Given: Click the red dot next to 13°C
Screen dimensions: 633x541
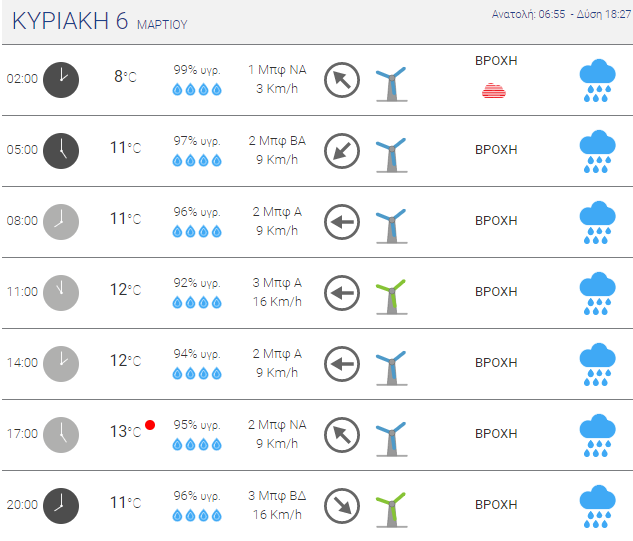Looking at the screenshot, I should click(150, 425).
